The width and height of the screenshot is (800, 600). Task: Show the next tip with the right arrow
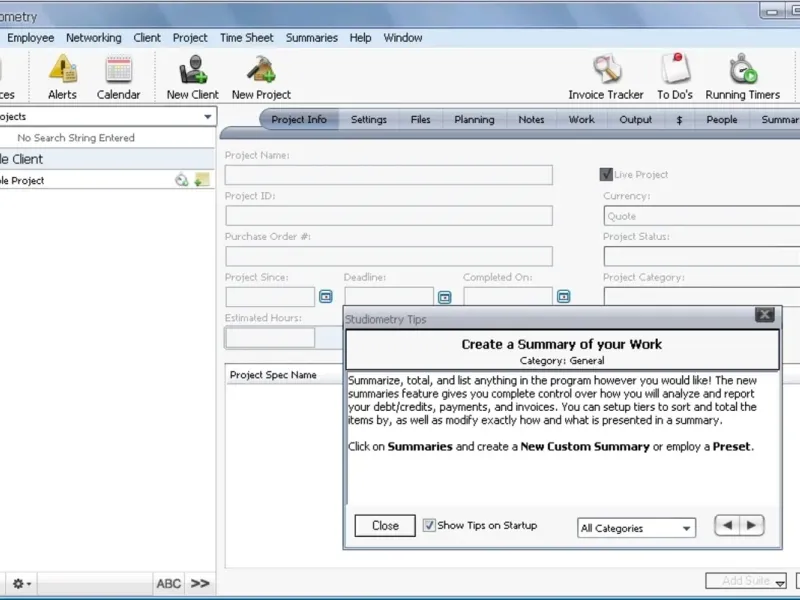[752, 525]
